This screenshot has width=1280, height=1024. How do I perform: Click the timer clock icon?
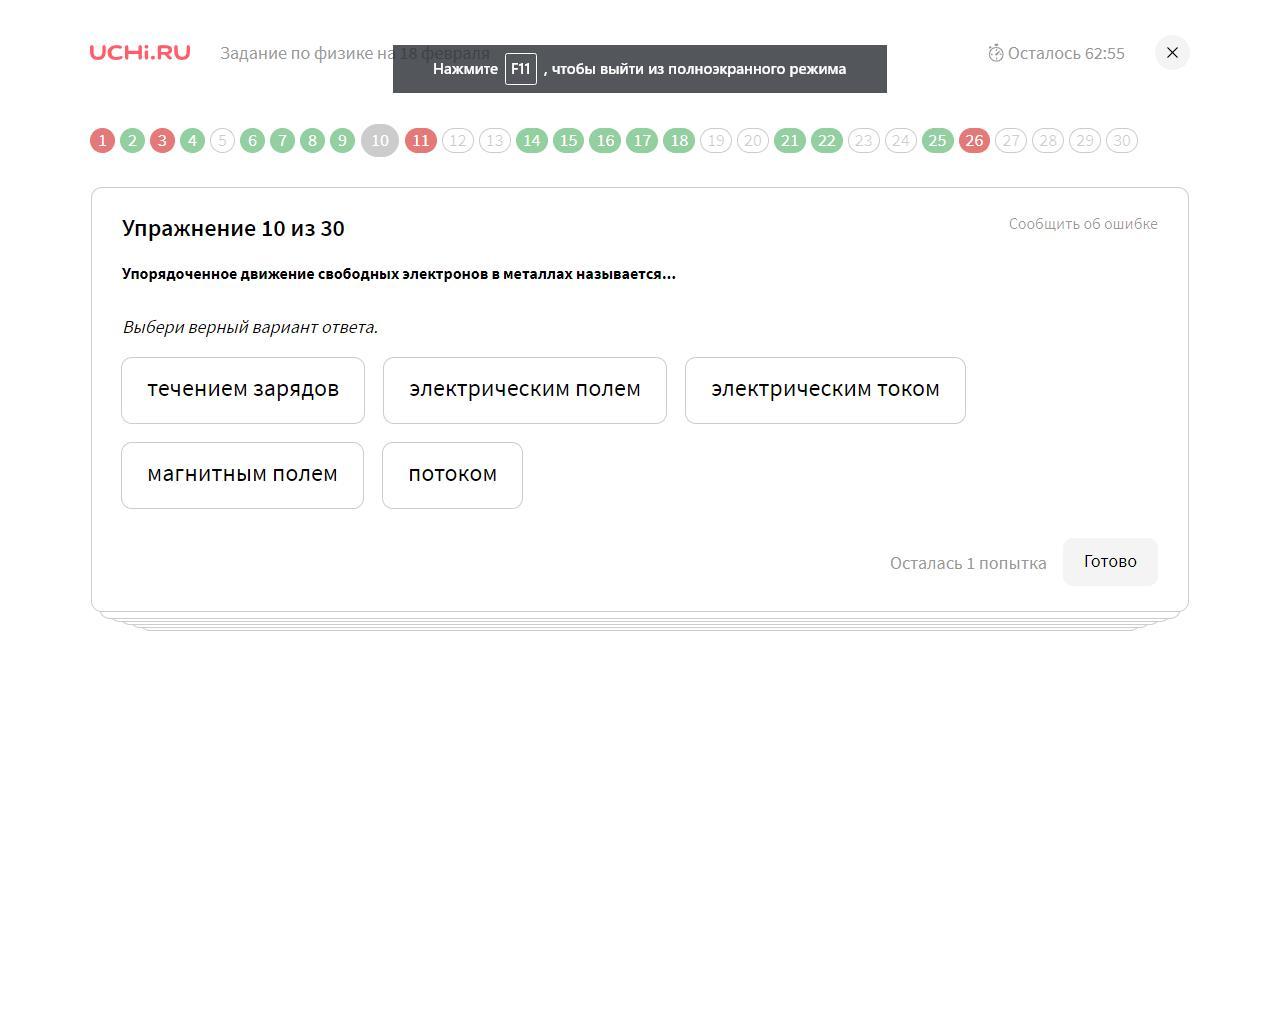(996, 53)
